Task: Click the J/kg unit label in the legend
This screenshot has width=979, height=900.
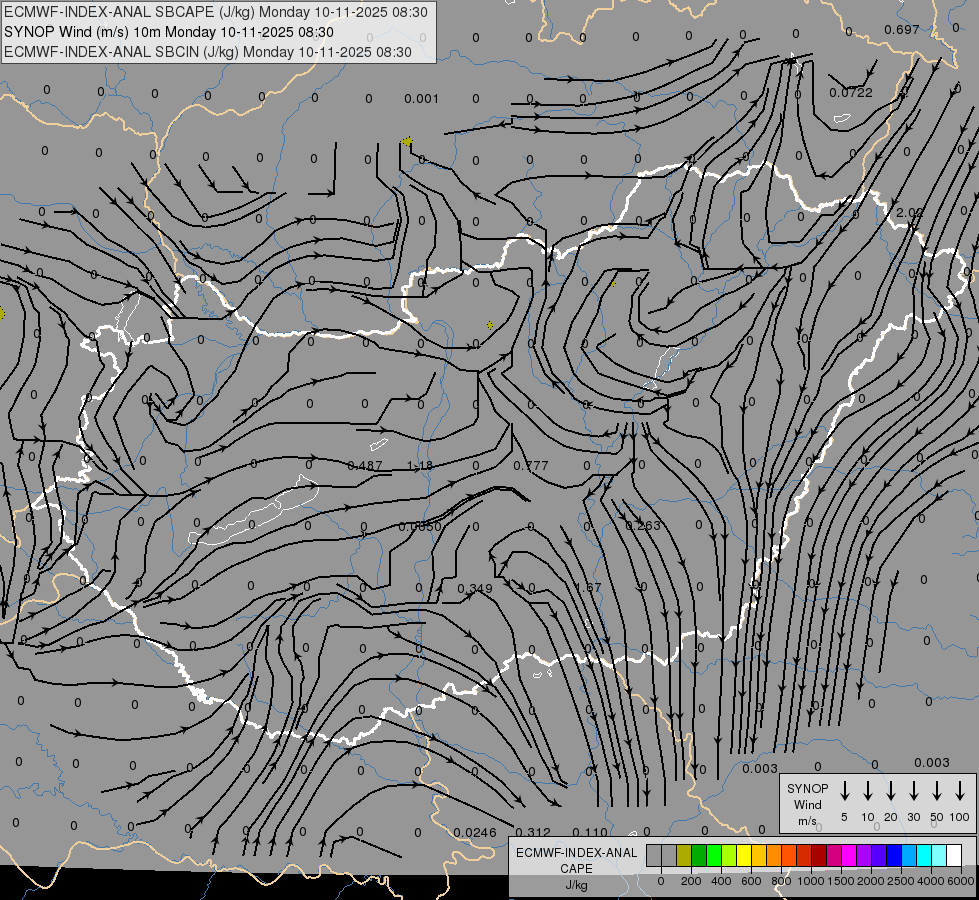Action: pos(576,885)
